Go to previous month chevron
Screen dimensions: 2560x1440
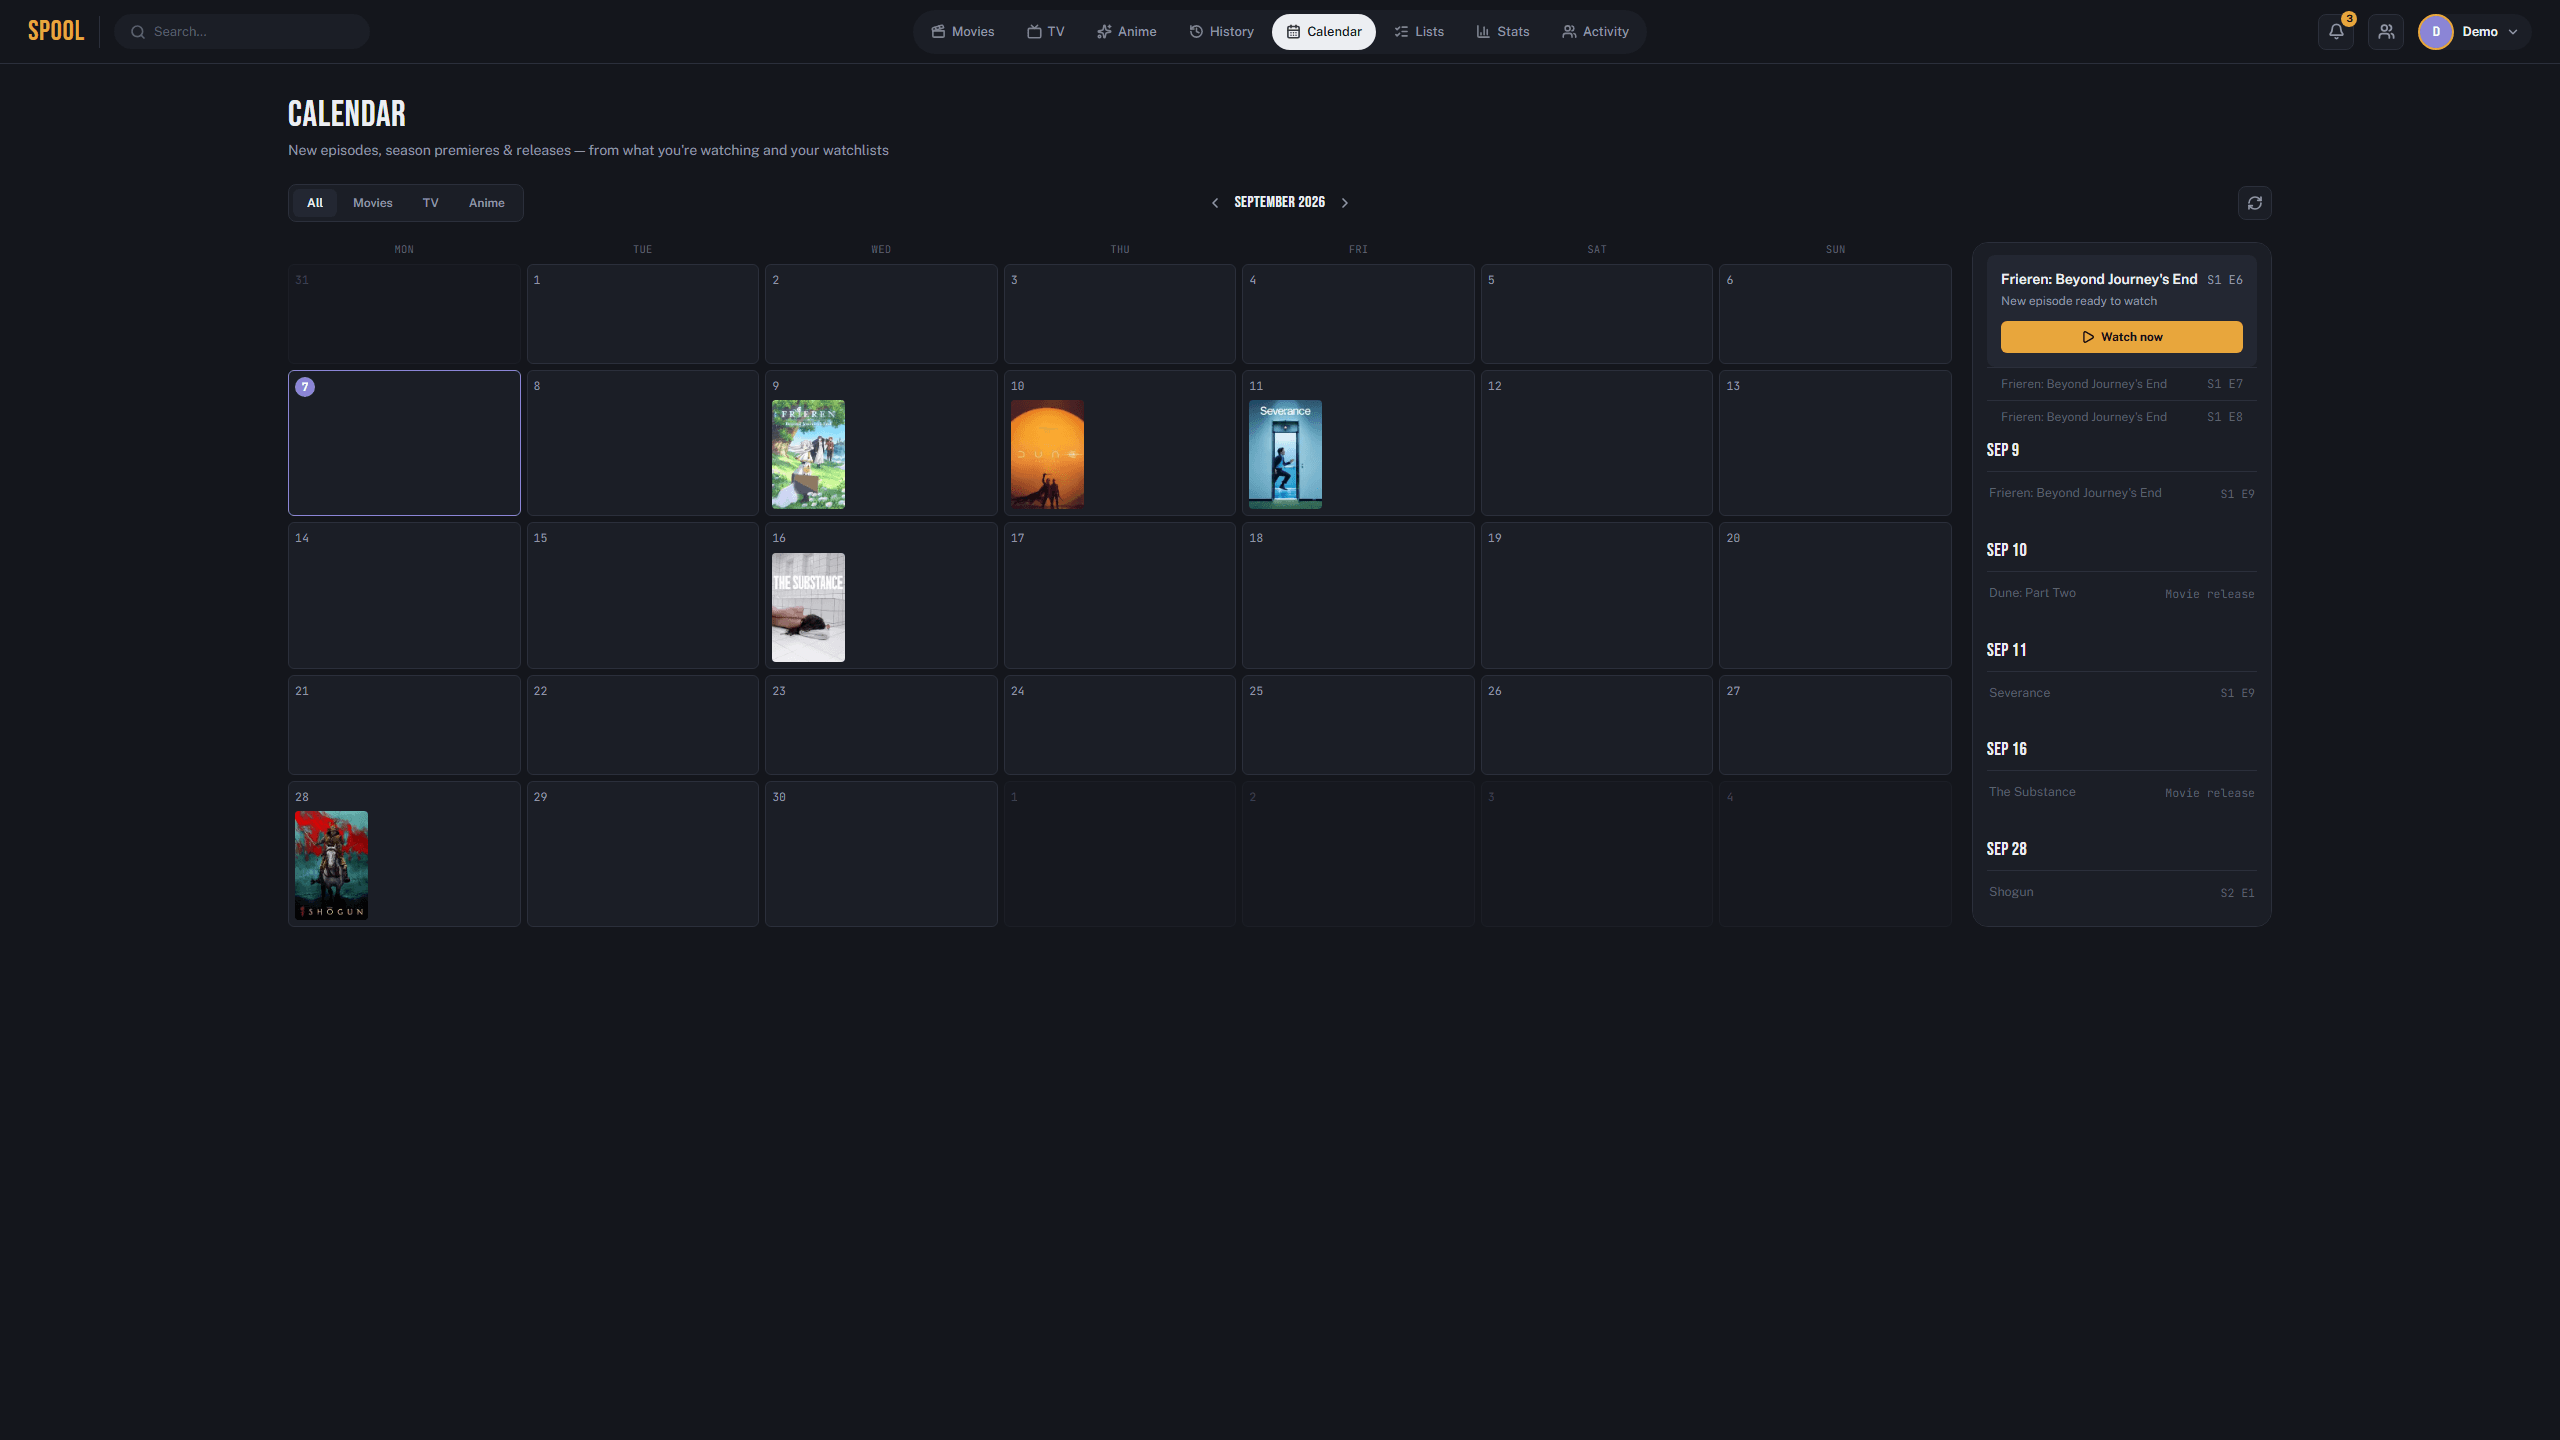click(1215, 203)
